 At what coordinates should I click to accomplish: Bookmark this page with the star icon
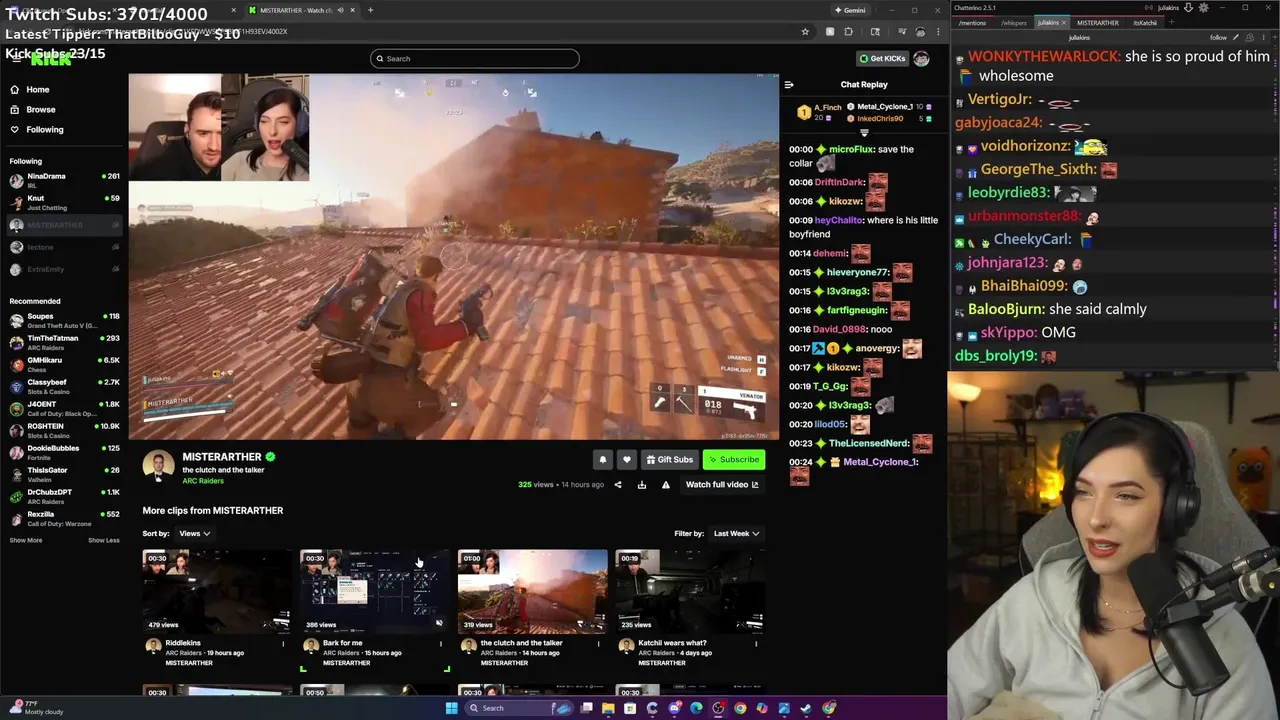pos(805,32)
